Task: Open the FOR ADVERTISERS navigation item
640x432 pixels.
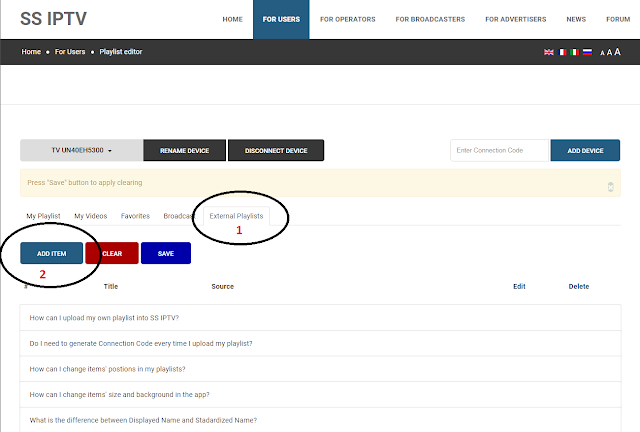Action: (x=516, y=19)
